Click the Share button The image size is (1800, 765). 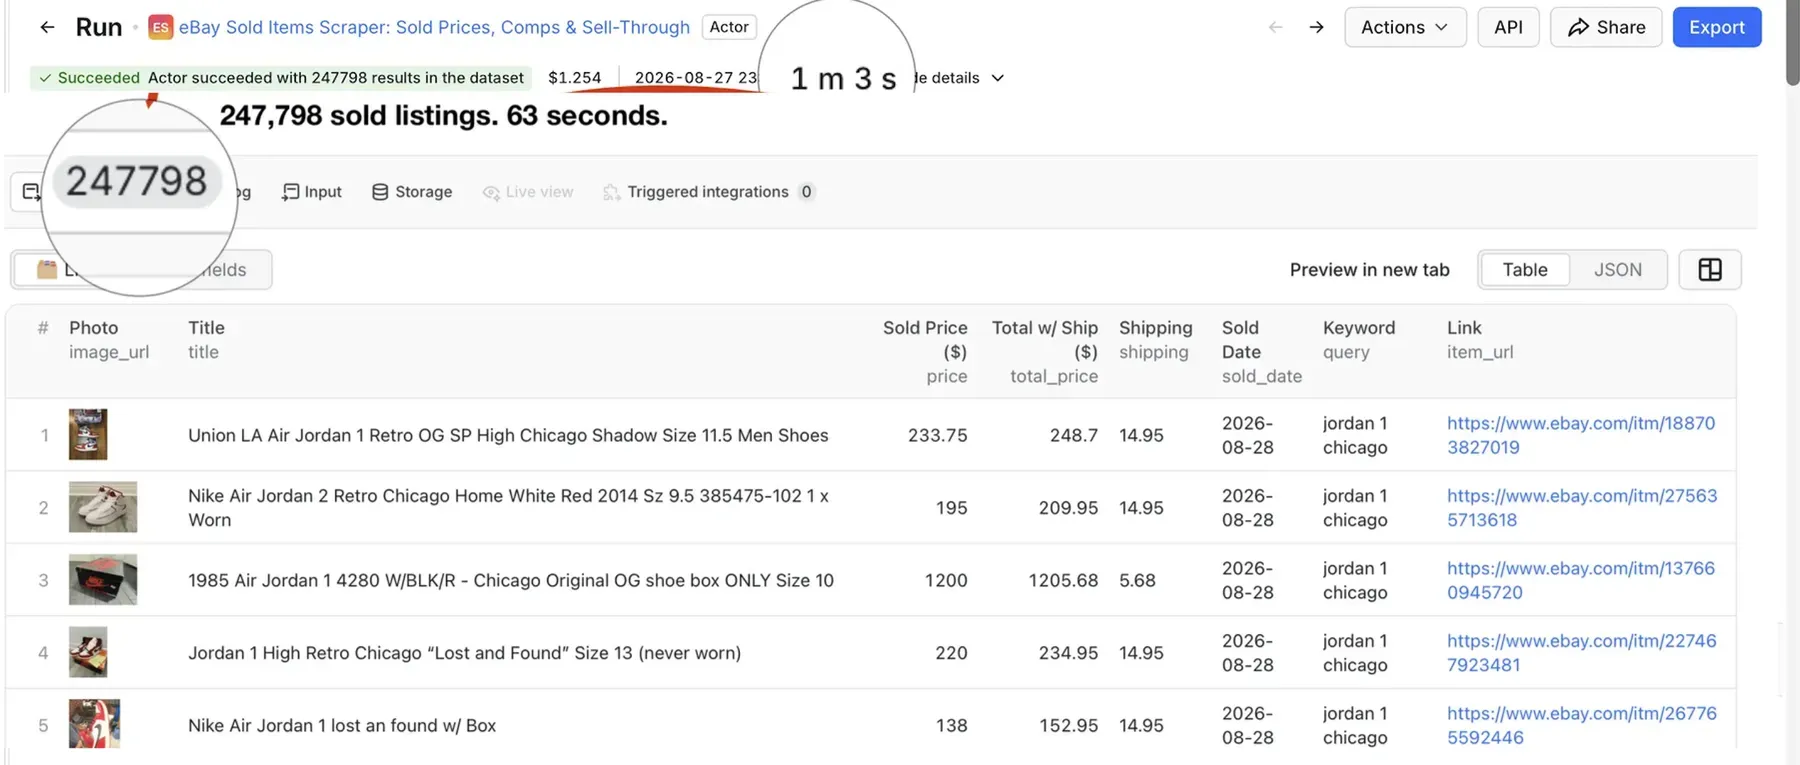click(1606, 27)
